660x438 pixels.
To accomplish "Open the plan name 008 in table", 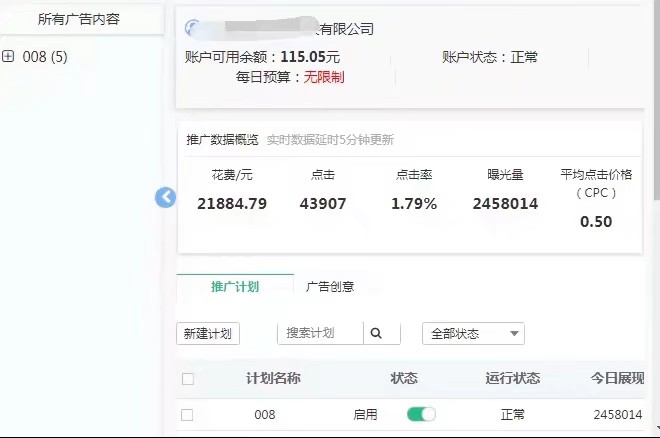I will tap(265, 415).
